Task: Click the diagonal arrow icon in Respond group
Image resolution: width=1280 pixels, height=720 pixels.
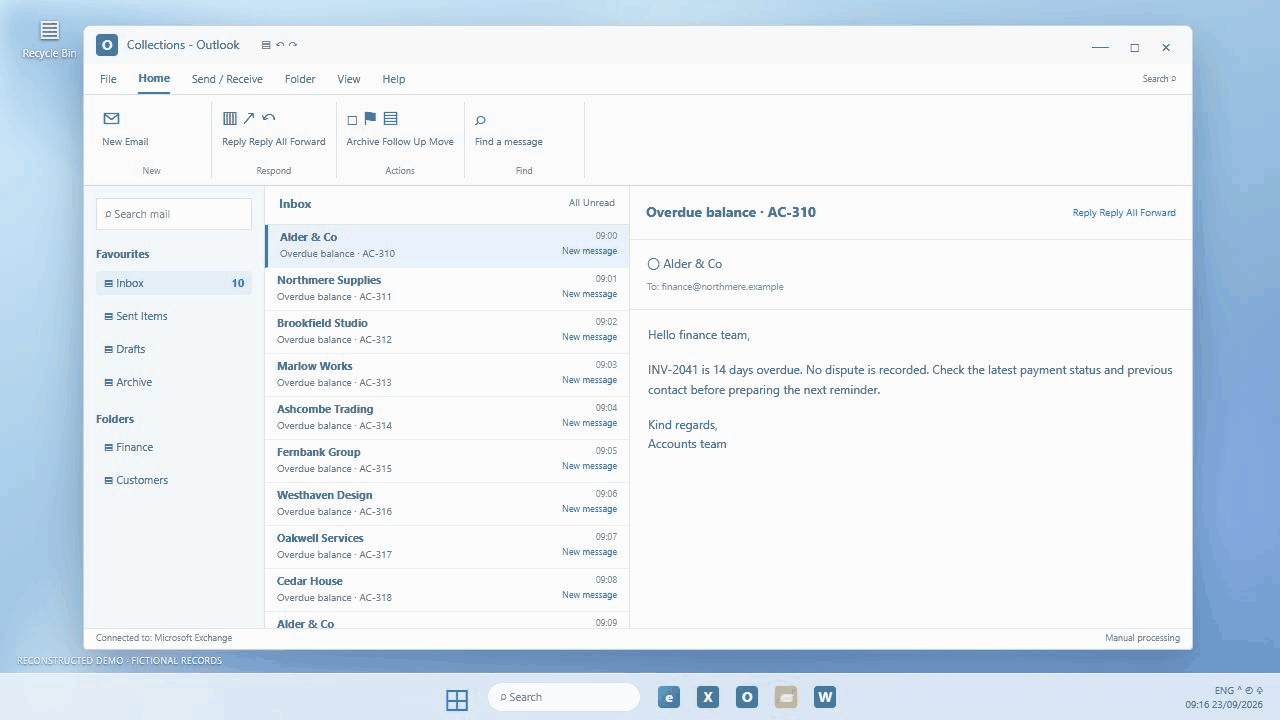Action: coord(249,119)
